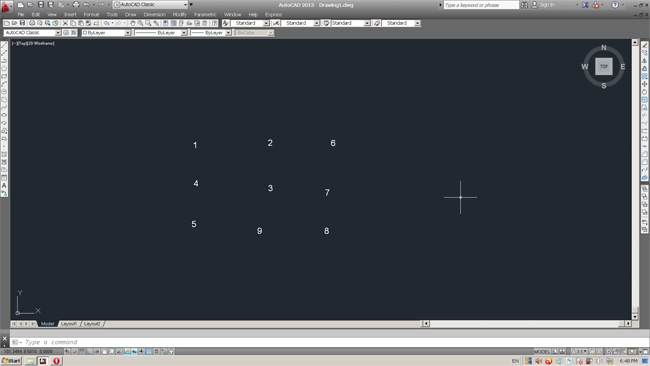Click the Help question mark in title bar
The height and width of the screenshot is (366, 650).
pyautogui.click(x=615, y=5)
